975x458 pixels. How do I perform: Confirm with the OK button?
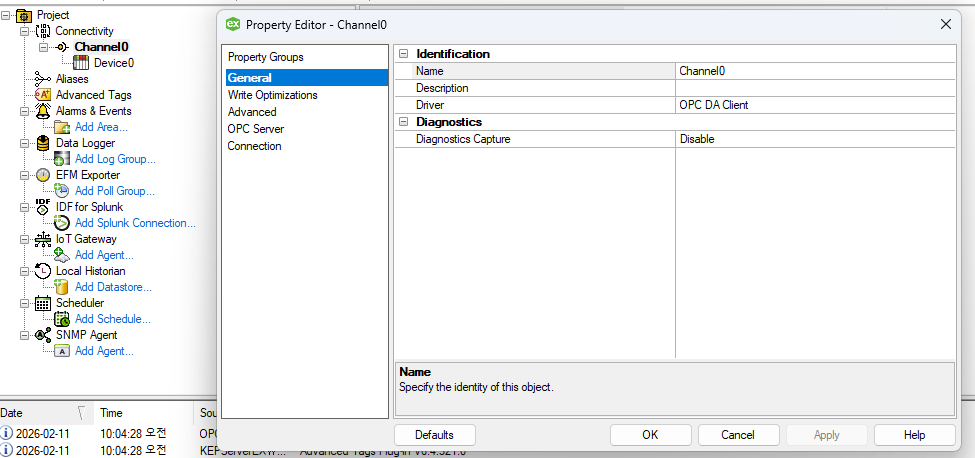coord(650,435)
